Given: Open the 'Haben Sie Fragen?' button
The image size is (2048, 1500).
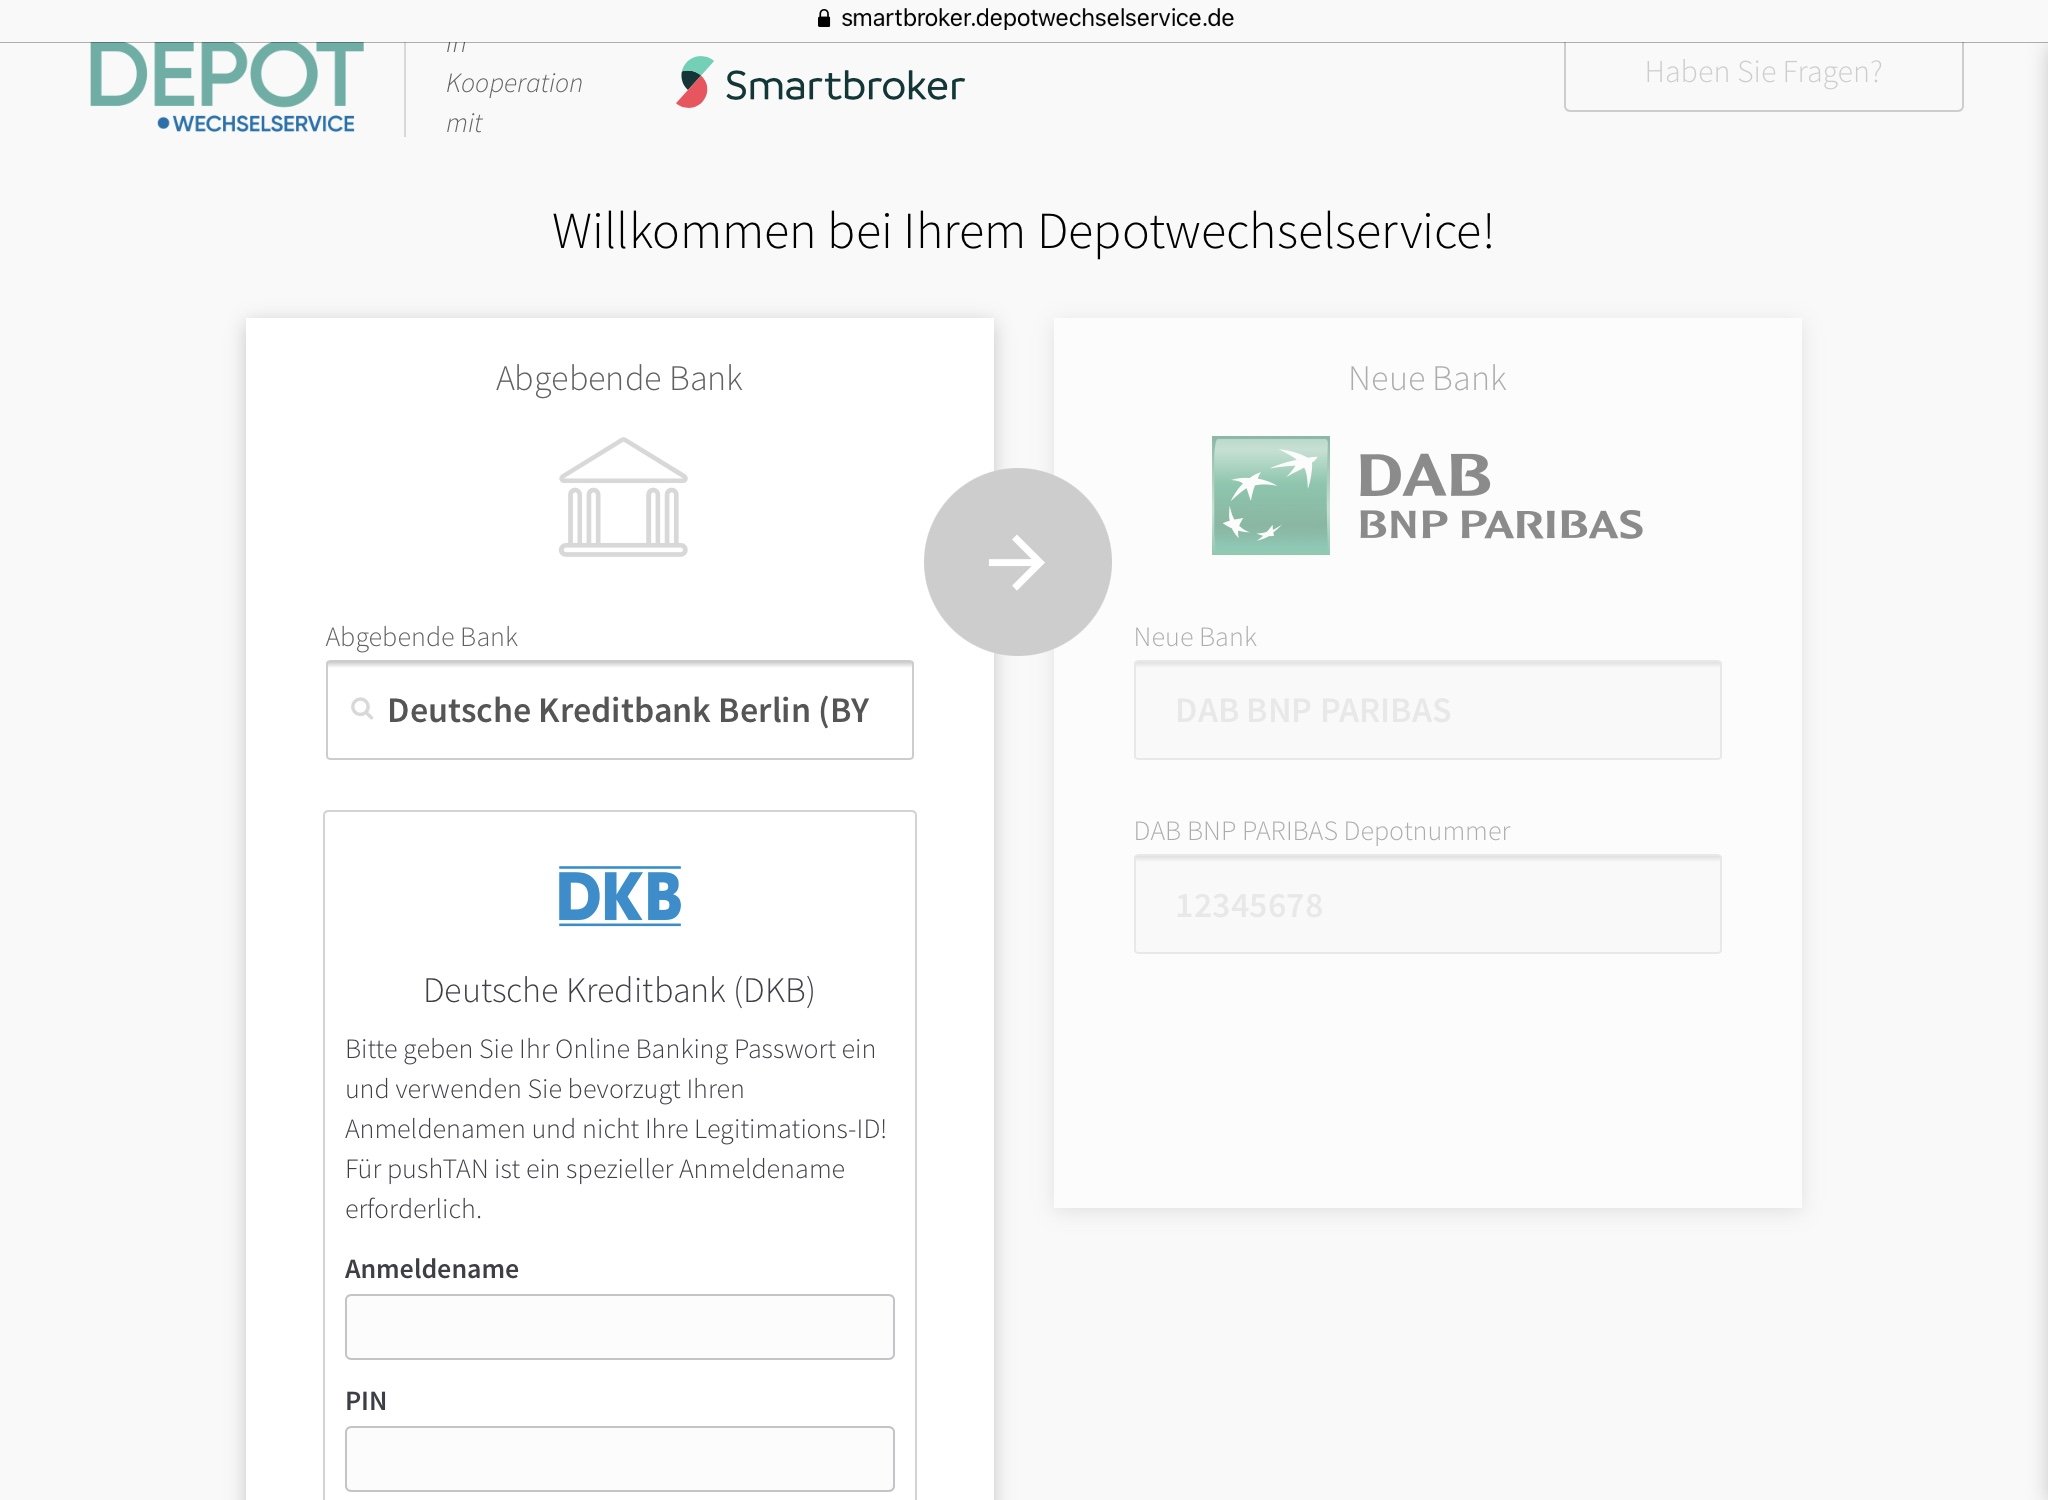Looking at the screenshot, I should tap(1762, 73).
